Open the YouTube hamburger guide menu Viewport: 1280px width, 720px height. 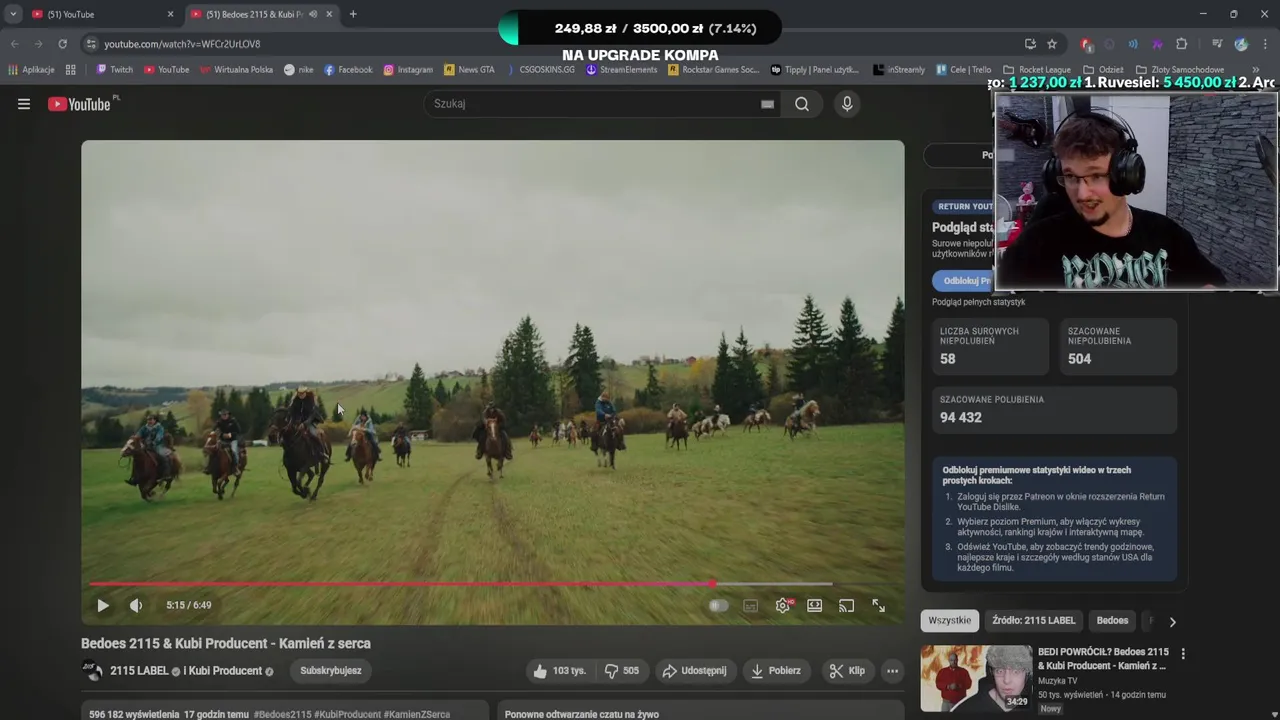(24, 104)
